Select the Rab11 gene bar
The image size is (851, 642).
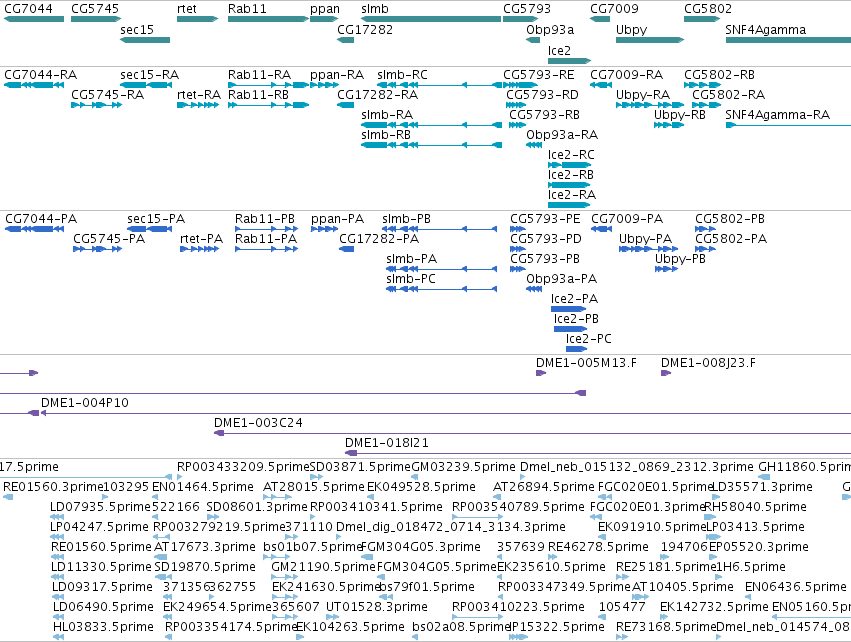click(x=269, y=19)
